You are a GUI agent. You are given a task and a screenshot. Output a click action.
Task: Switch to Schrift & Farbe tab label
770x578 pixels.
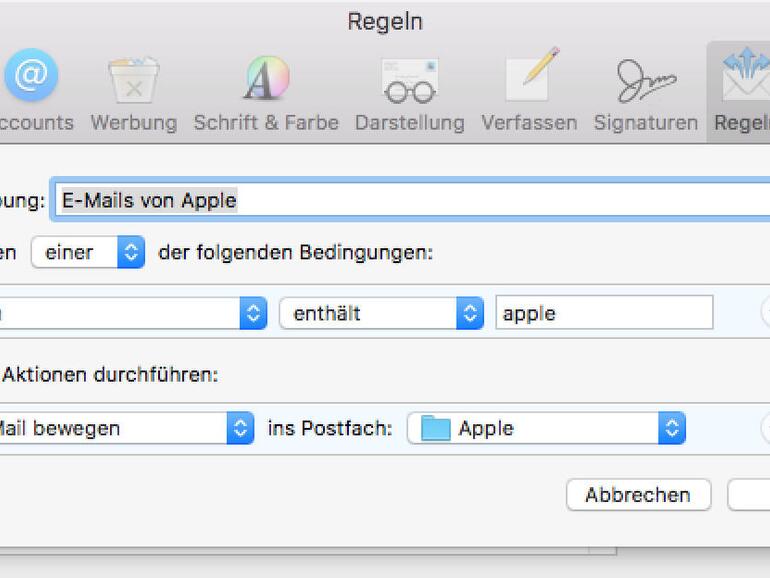(266, 123)
